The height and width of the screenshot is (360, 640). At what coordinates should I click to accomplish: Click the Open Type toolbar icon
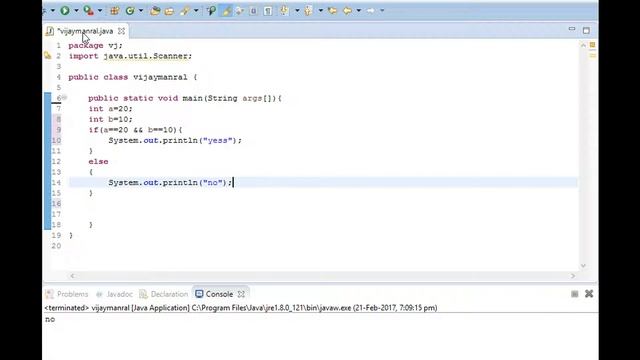click(155, 11)
